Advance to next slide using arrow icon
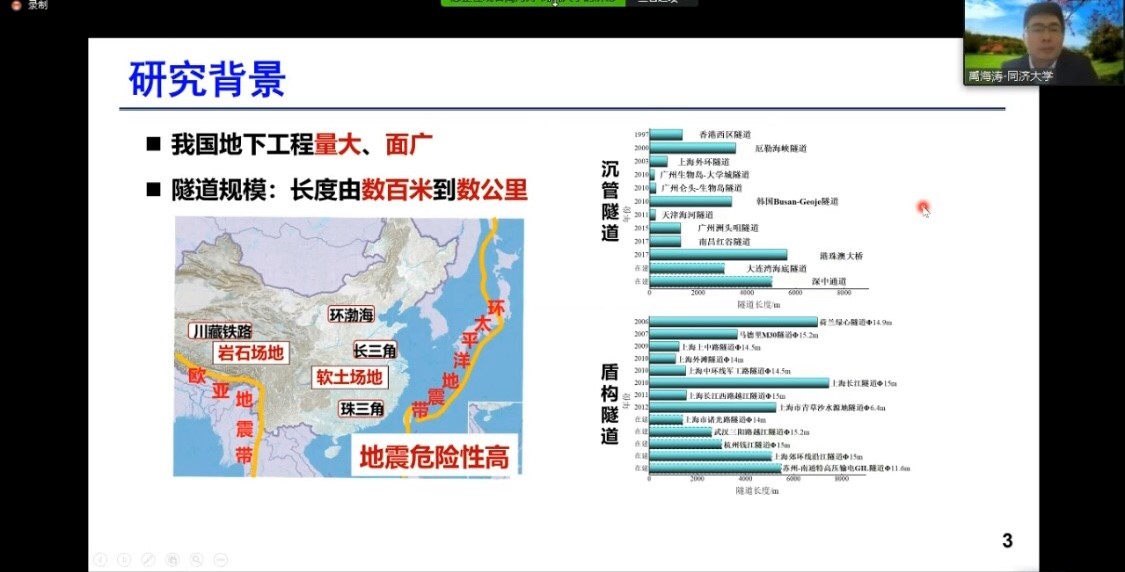This screenshot has height=572, width=1125. 124,559
